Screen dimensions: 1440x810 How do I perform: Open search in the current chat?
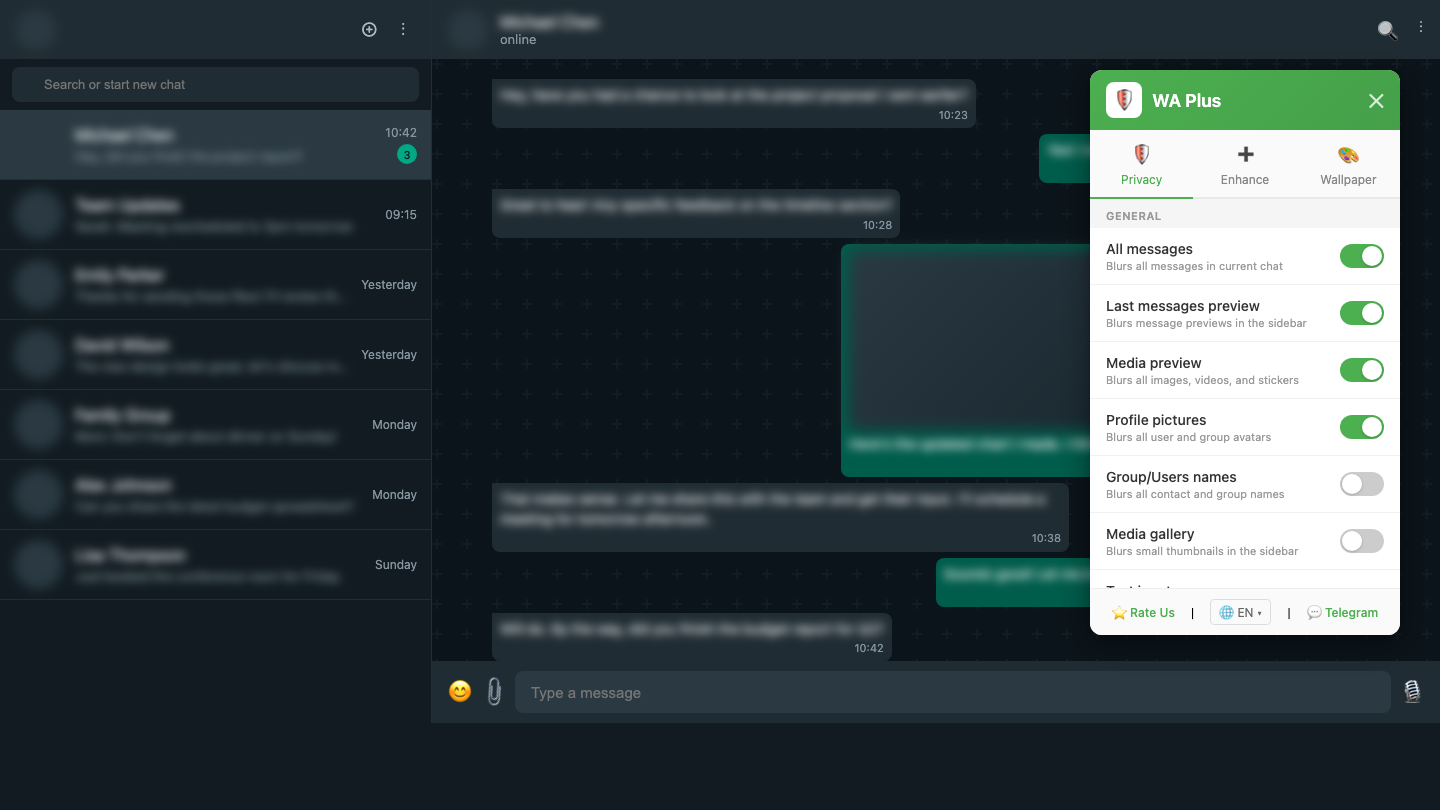click(x=1387, y=29)
